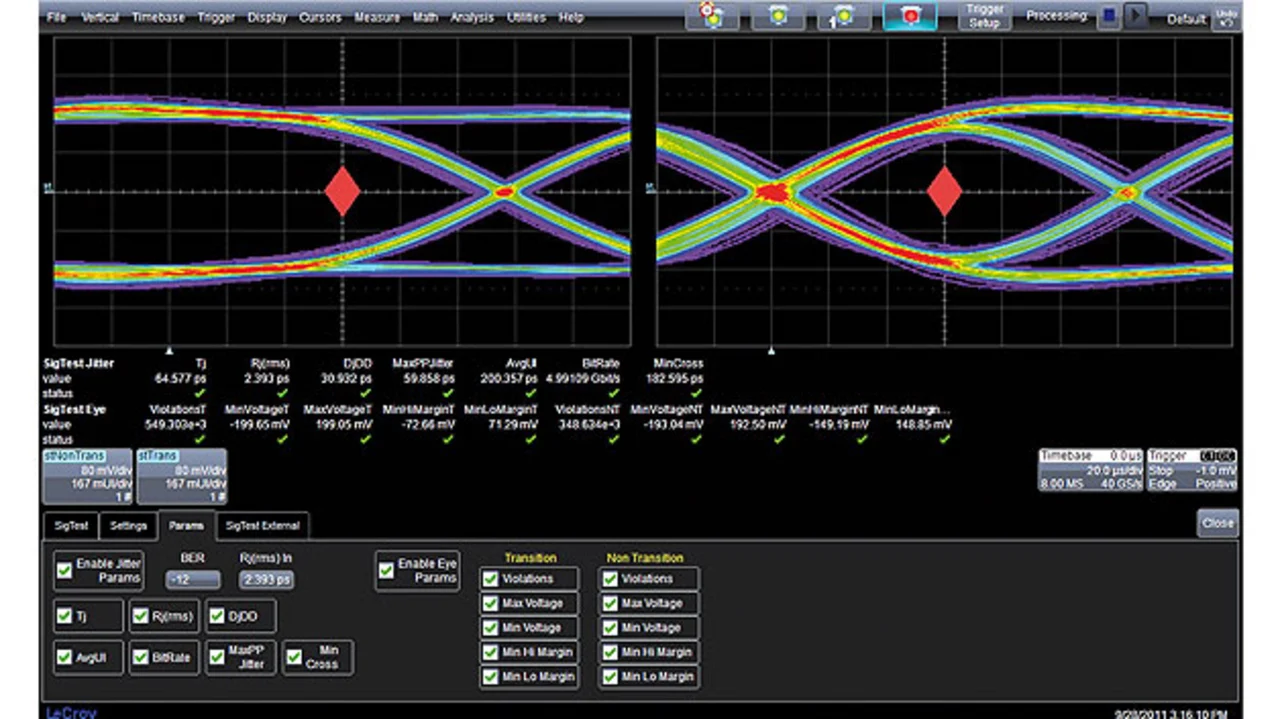Open the Settings tab
The width and height of the screenshot is (1280, 719).
[x=129, y=525]
